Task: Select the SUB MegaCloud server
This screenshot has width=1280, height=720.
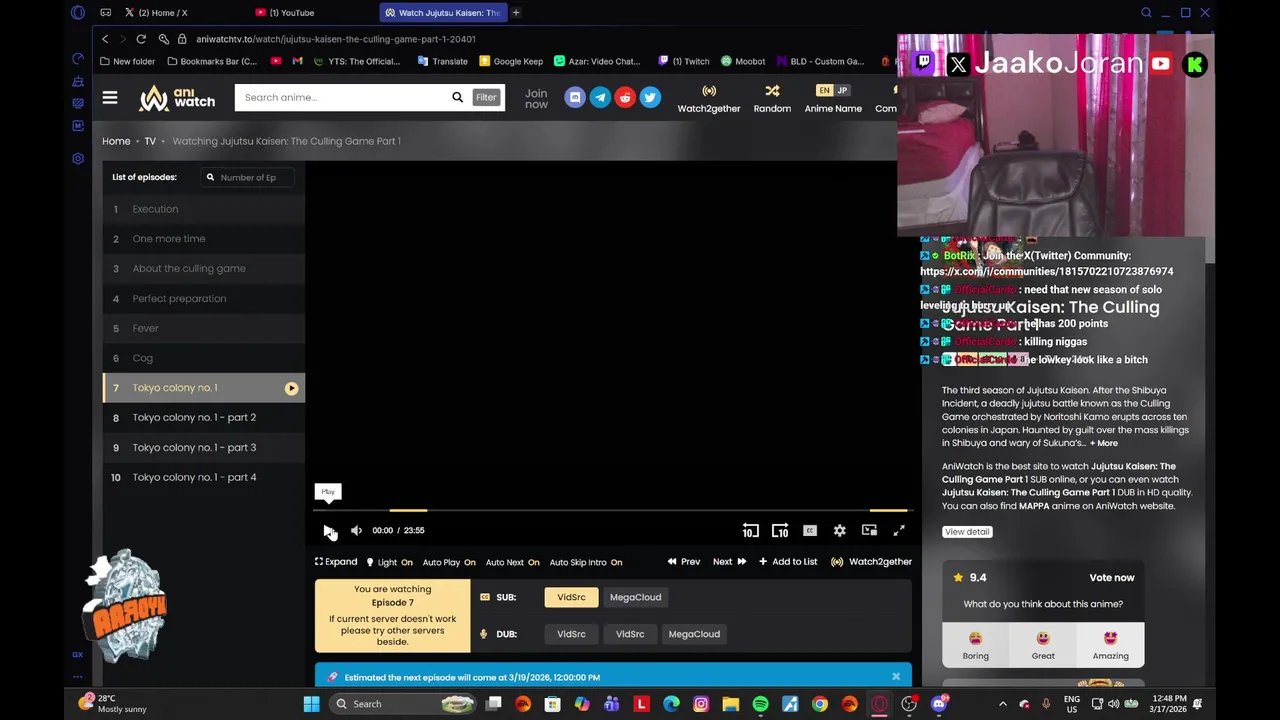Action: point(635,597)
